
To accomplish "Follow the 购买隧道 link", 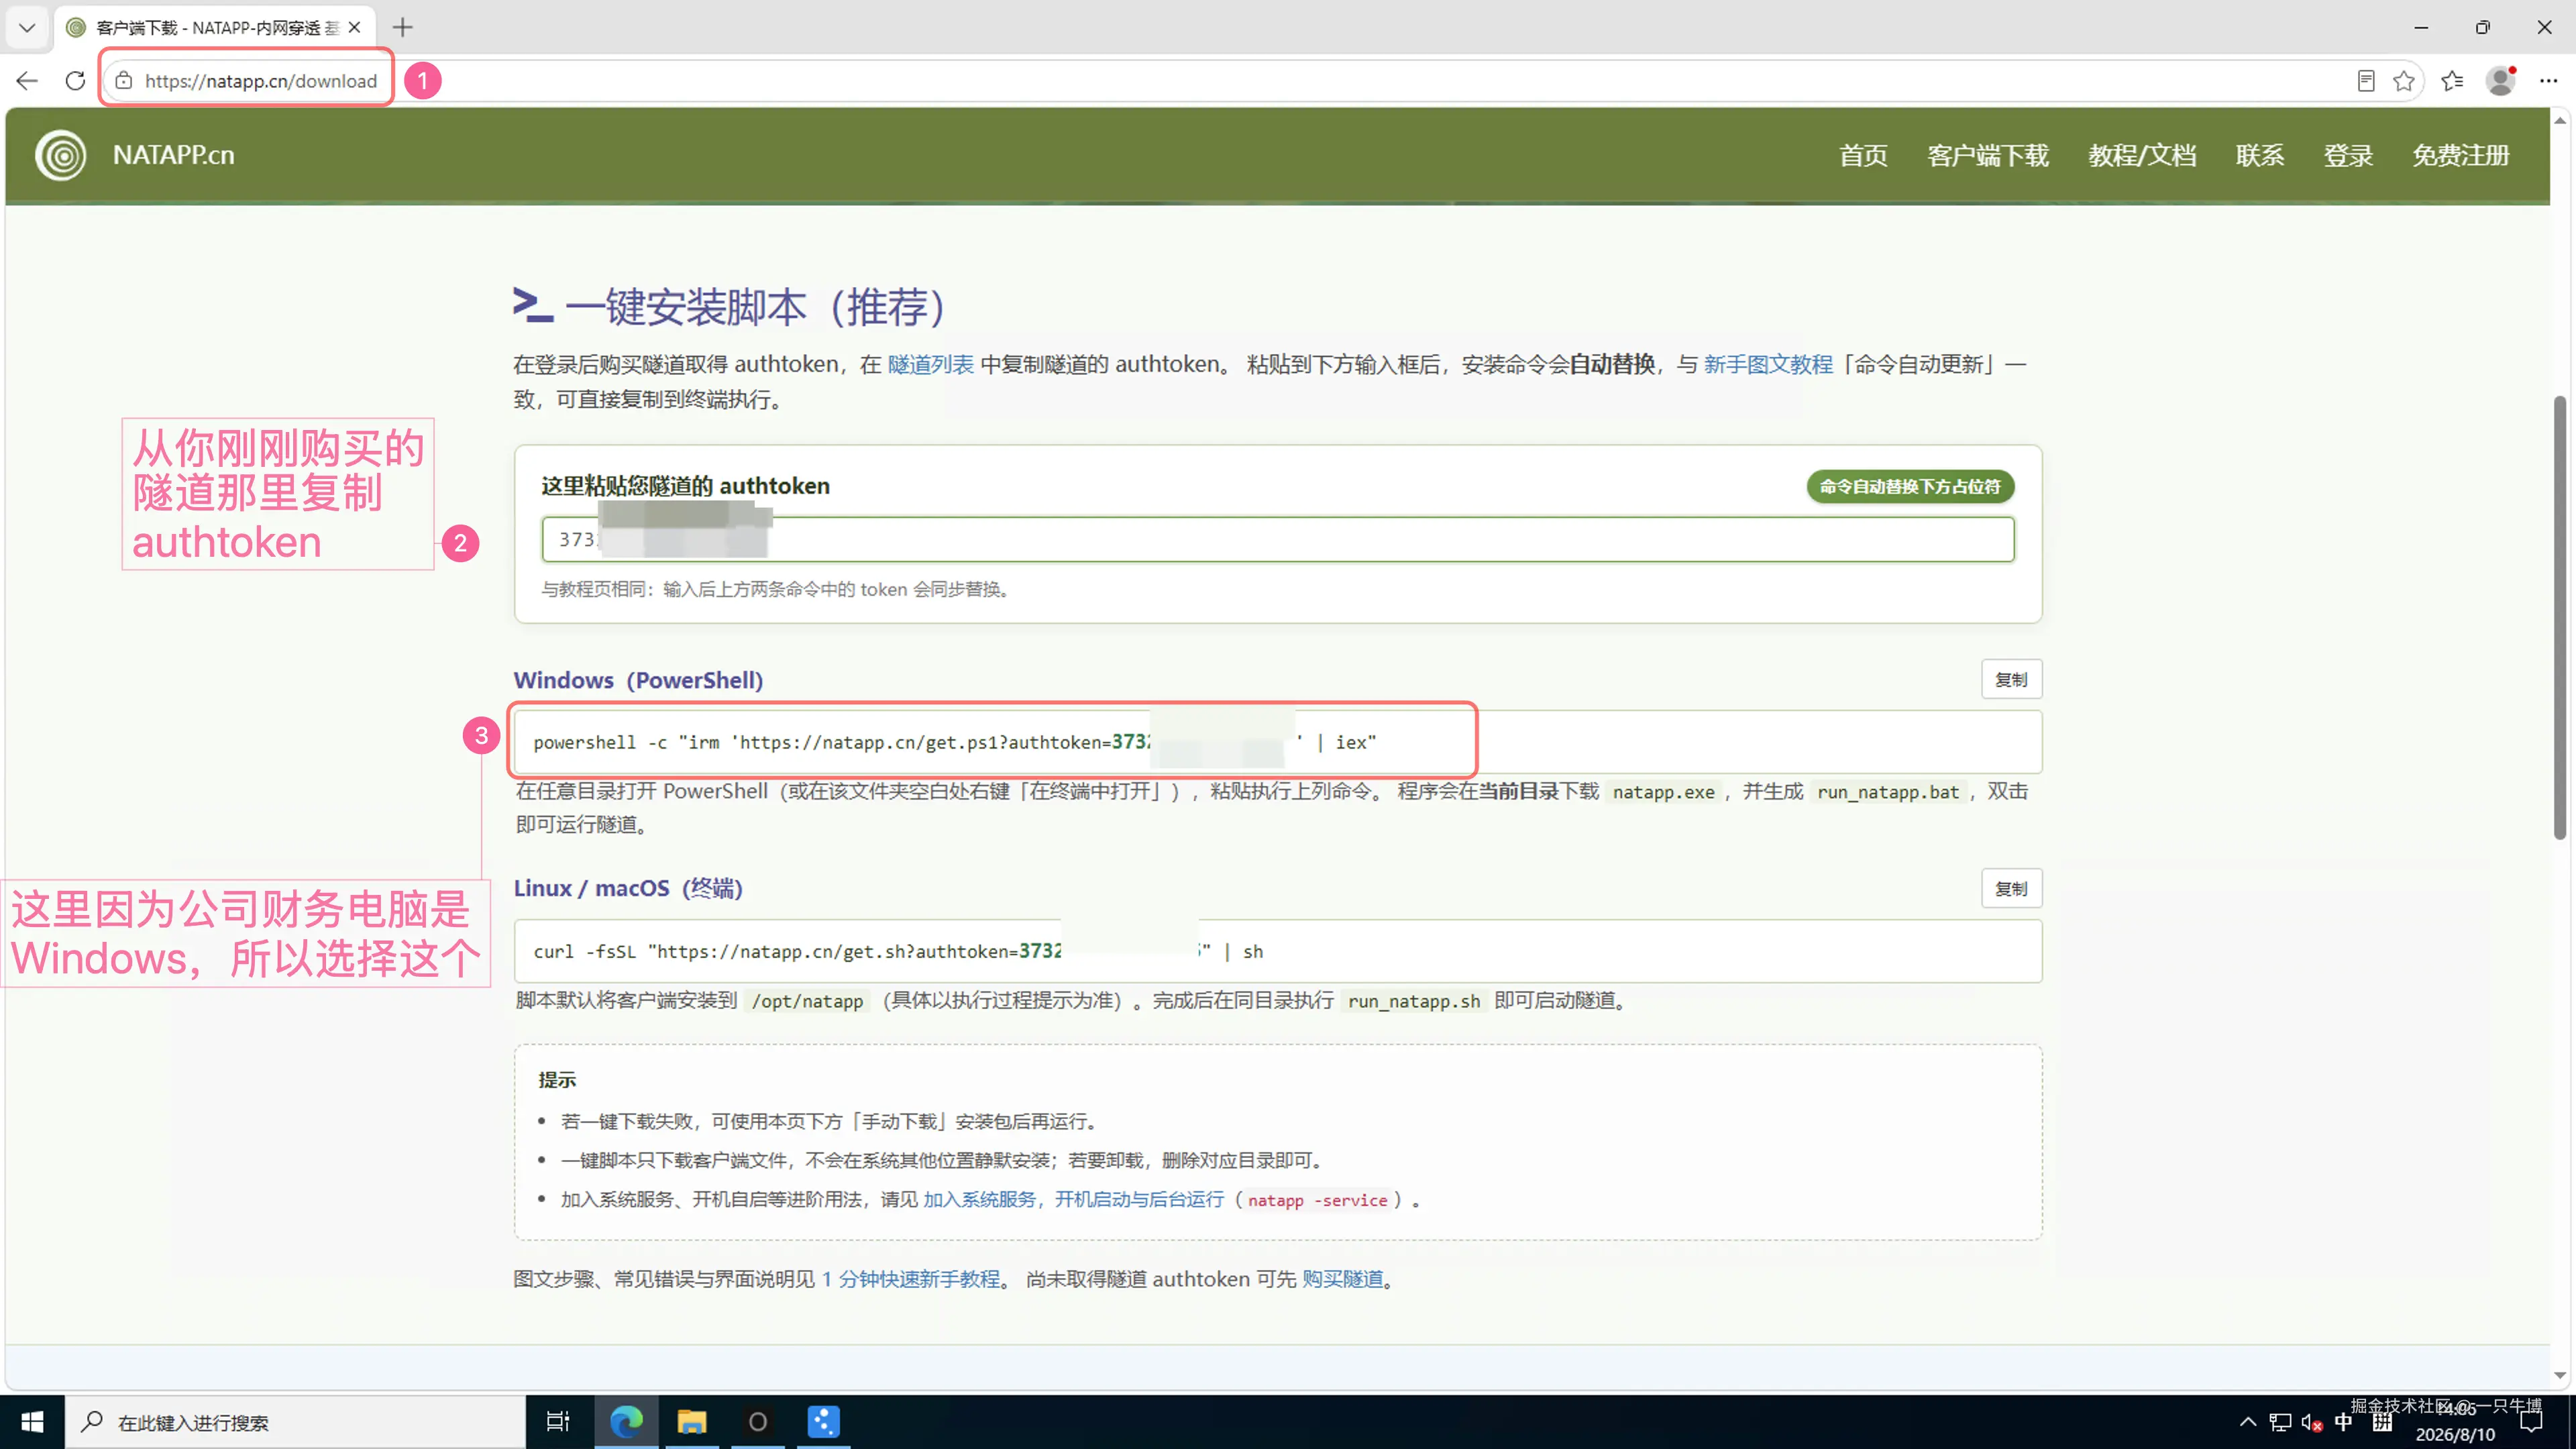I will (1342, 1279).
